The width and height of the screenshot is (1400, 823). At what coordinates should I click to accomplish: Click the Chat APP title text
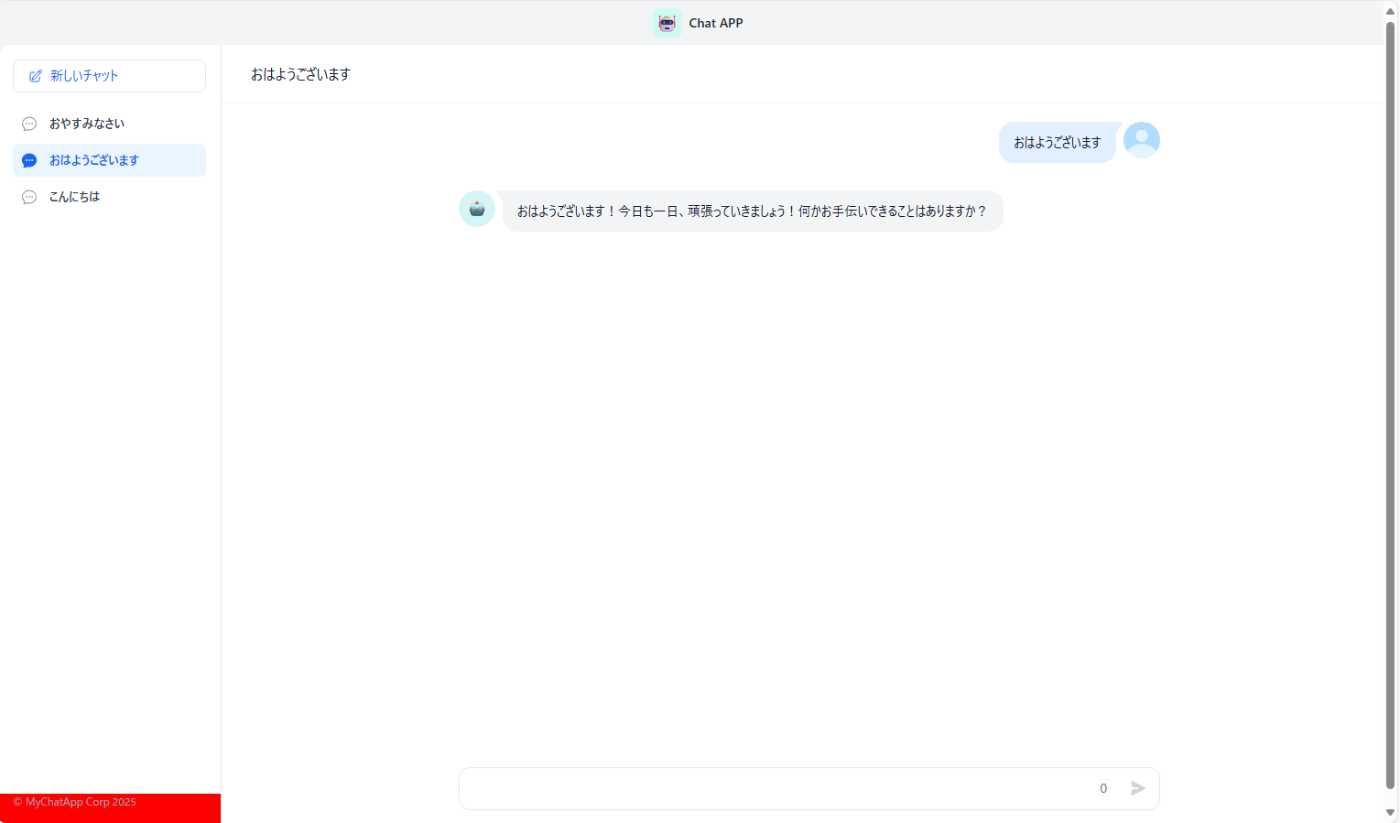tap(716, 23)
